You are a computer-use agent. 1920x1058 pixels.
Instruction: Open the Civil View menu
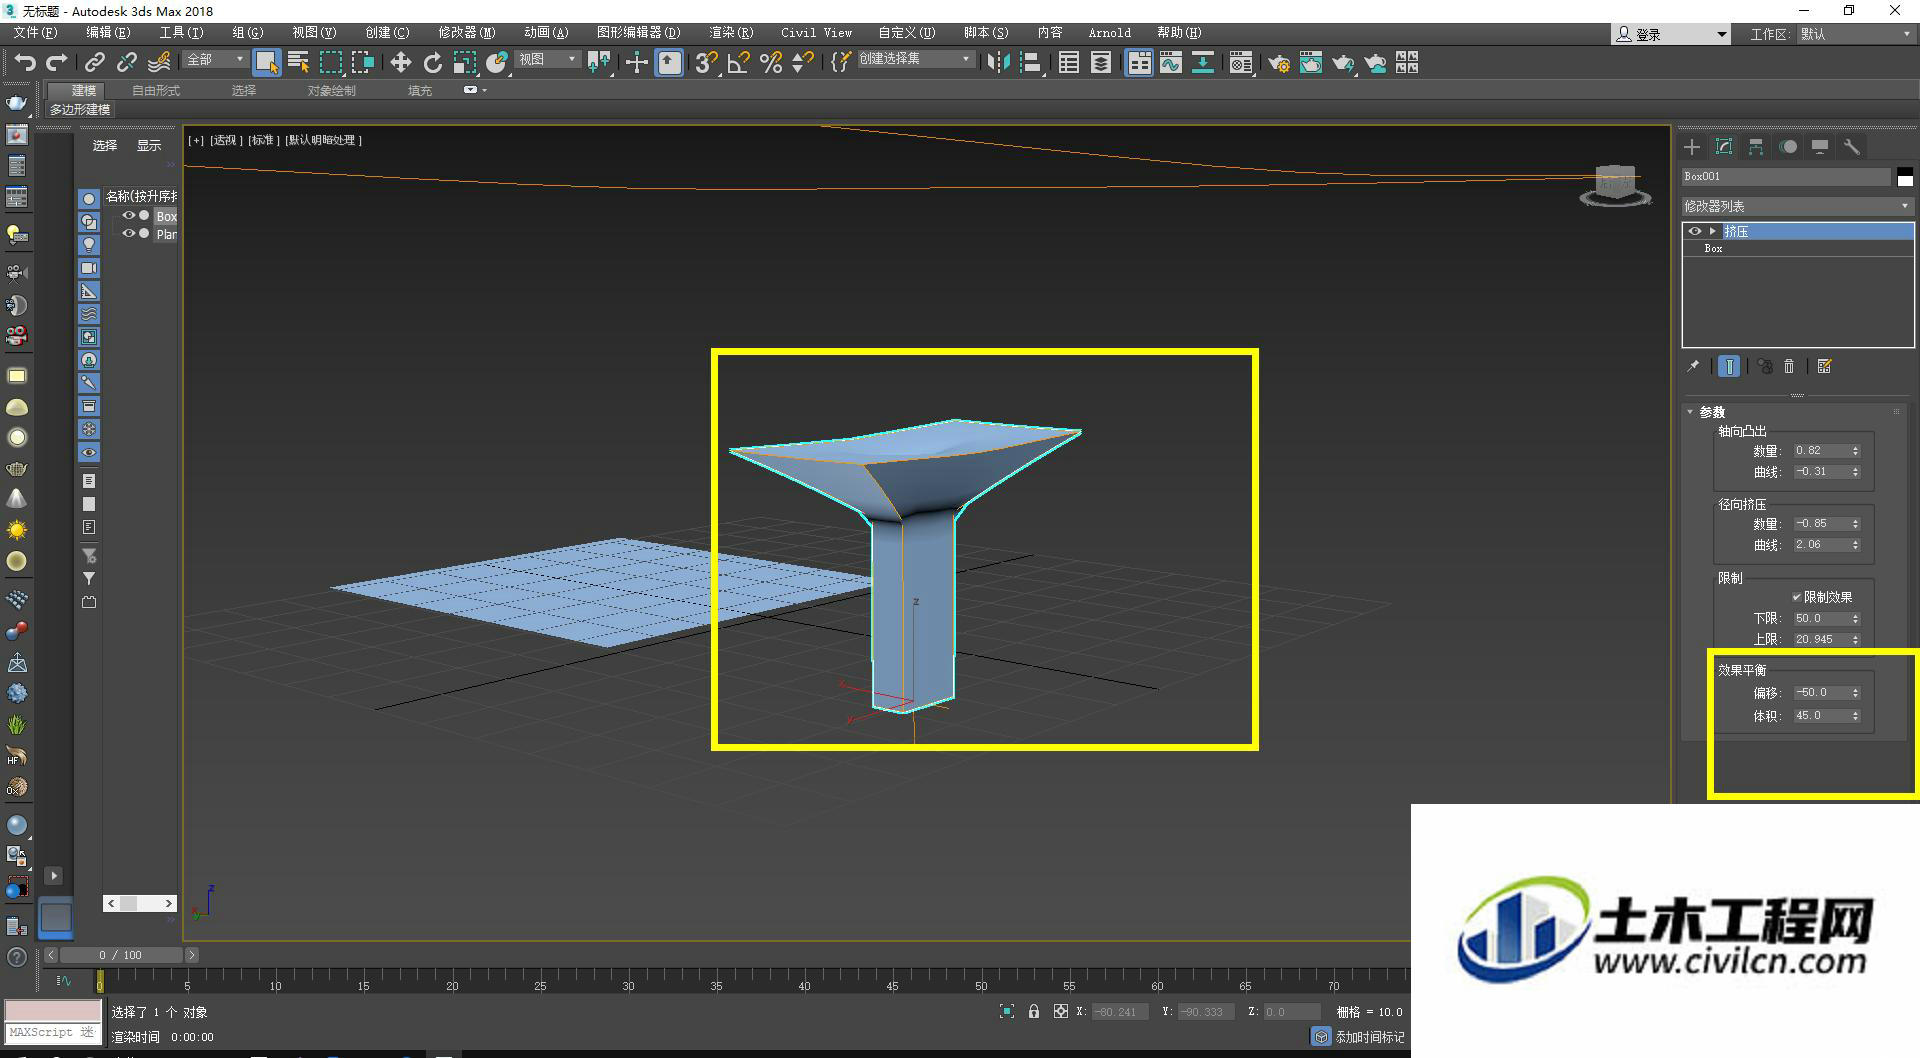(816, 33)
